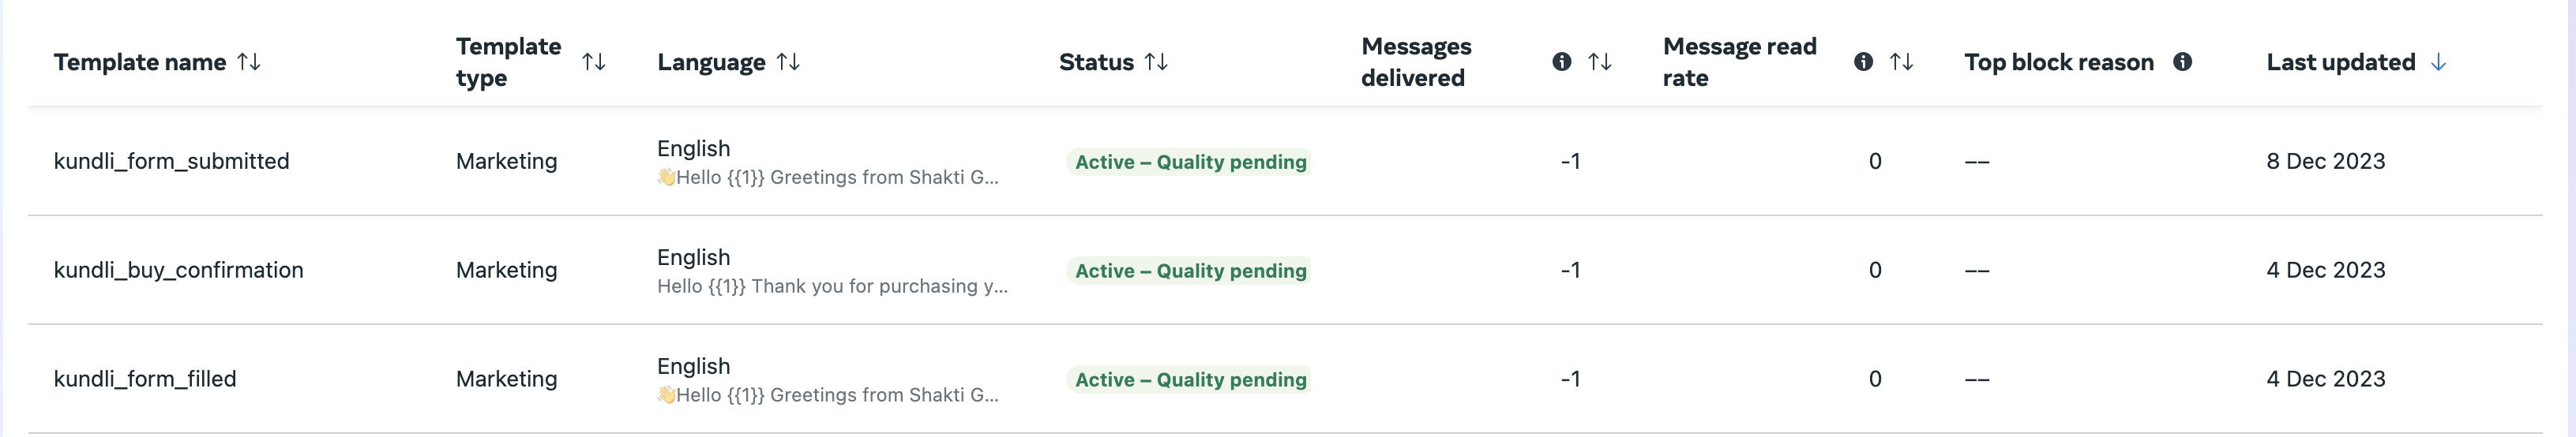Click Thank you for purchasing message preview

[x=832, y=286]
